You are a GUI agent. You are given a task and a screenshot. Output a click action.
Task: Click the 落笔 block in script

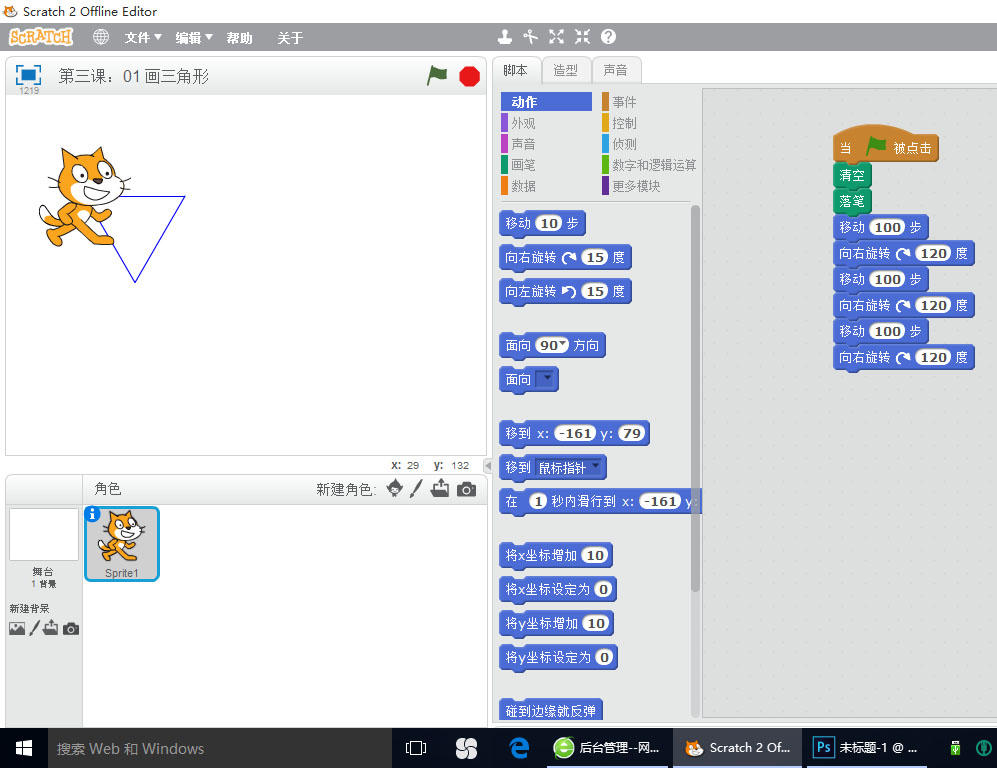(852, 201)
